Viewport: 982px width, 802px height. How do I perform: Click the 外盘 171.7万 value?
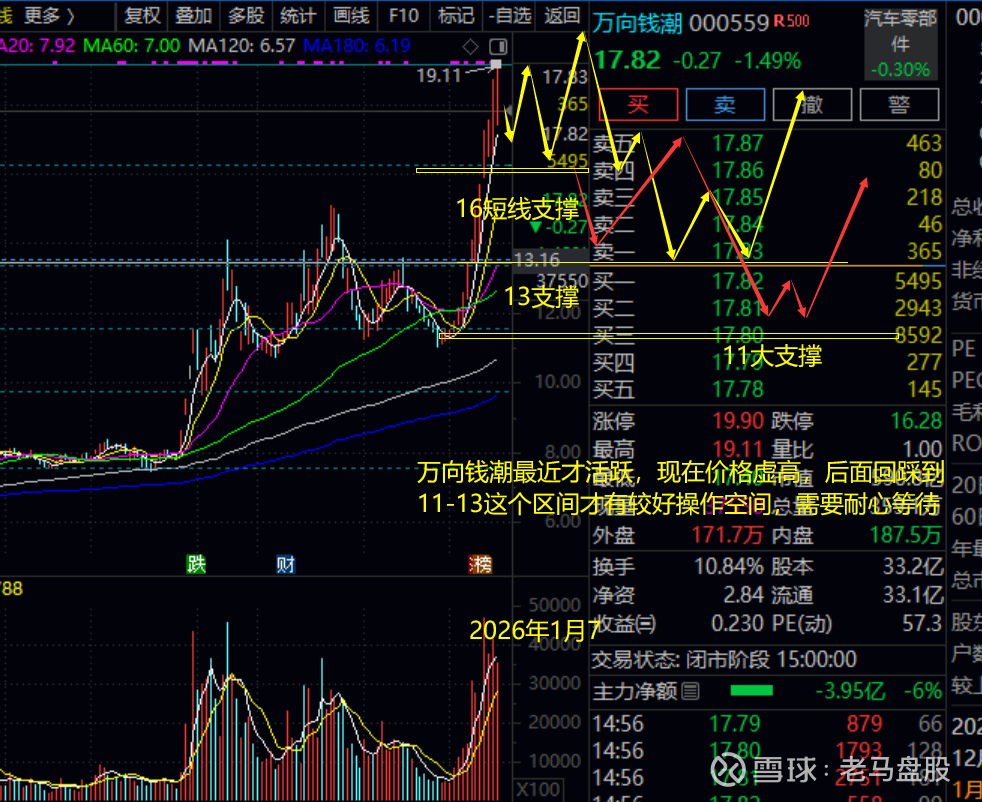727,535
